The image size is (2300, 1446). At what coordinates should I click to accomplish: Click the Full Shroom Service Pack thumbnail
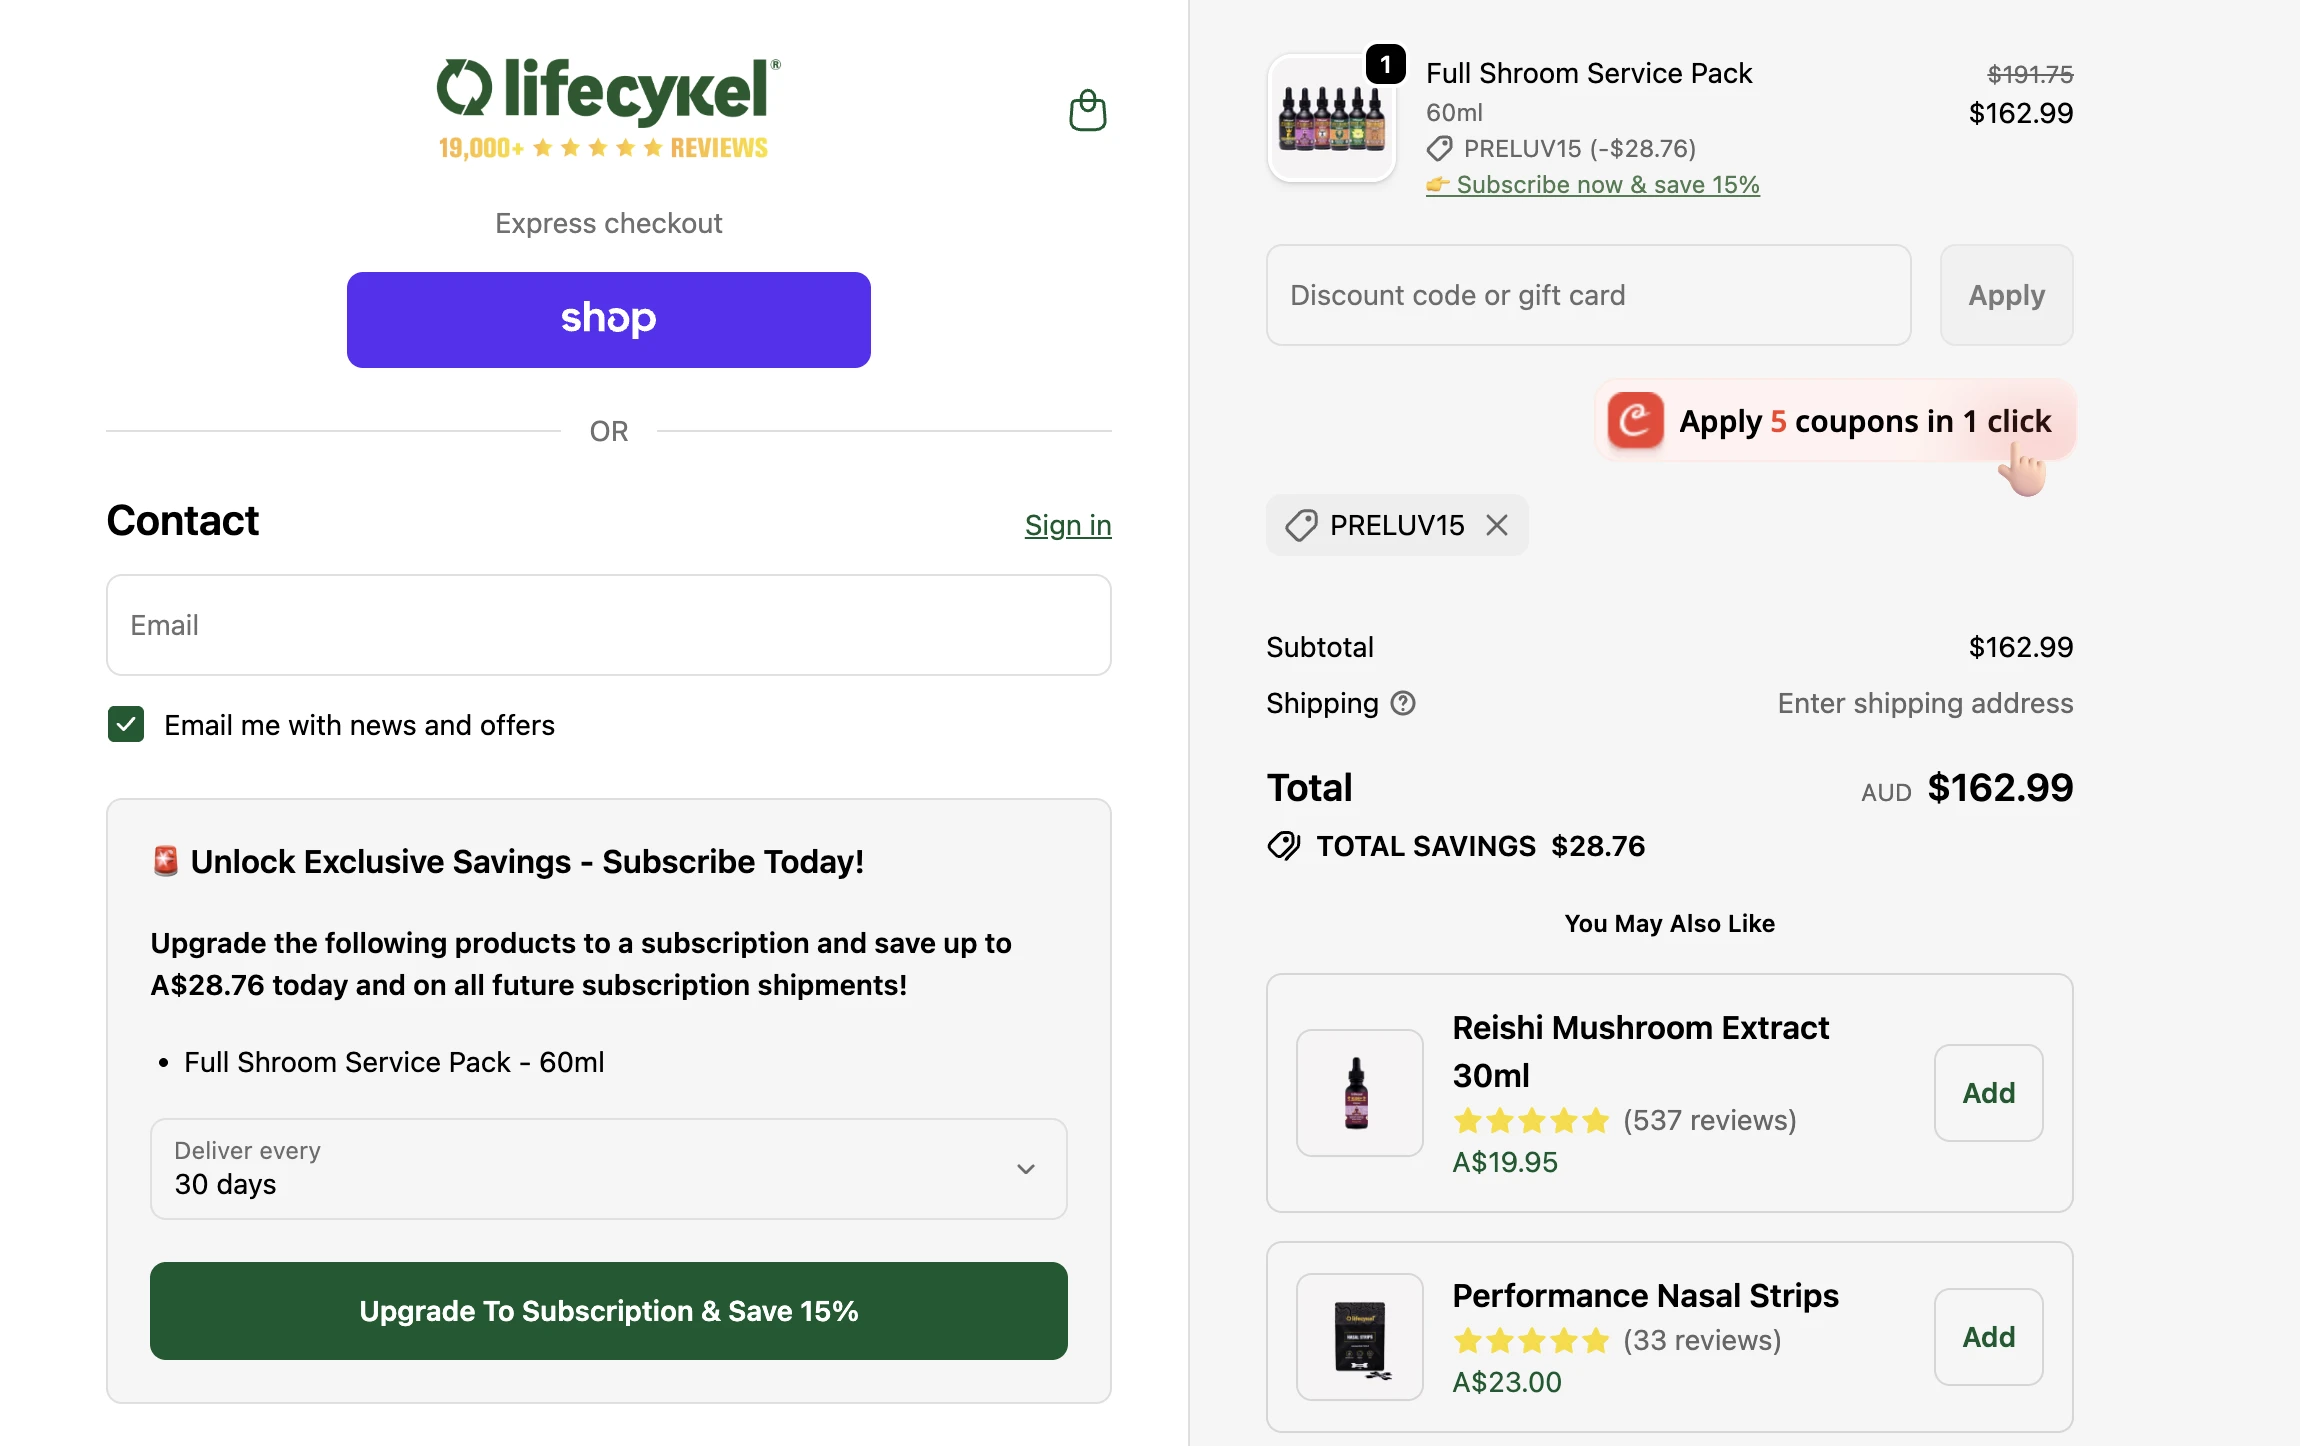[1331, 118]
